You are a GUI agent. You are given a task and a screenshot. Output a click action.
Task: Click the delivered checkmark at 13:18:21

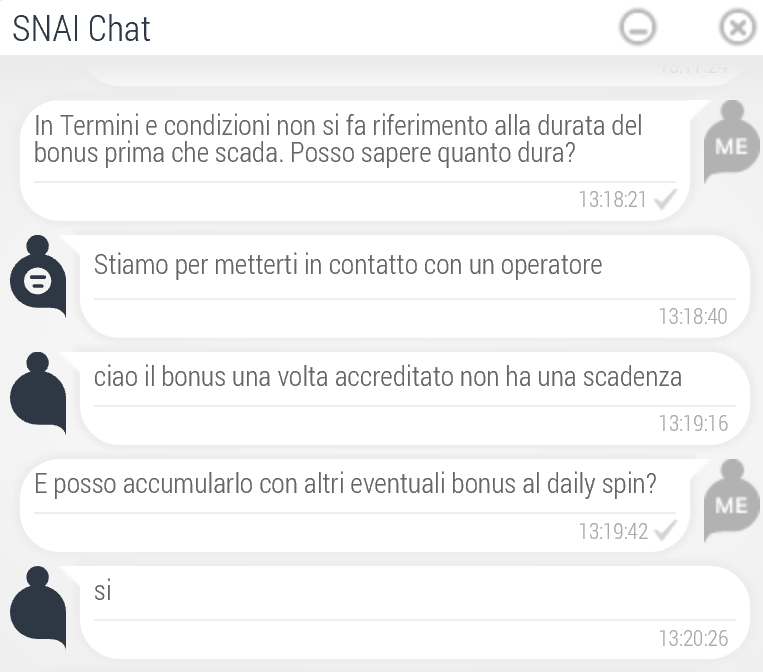pyautogui.click(x=665, y=200)
